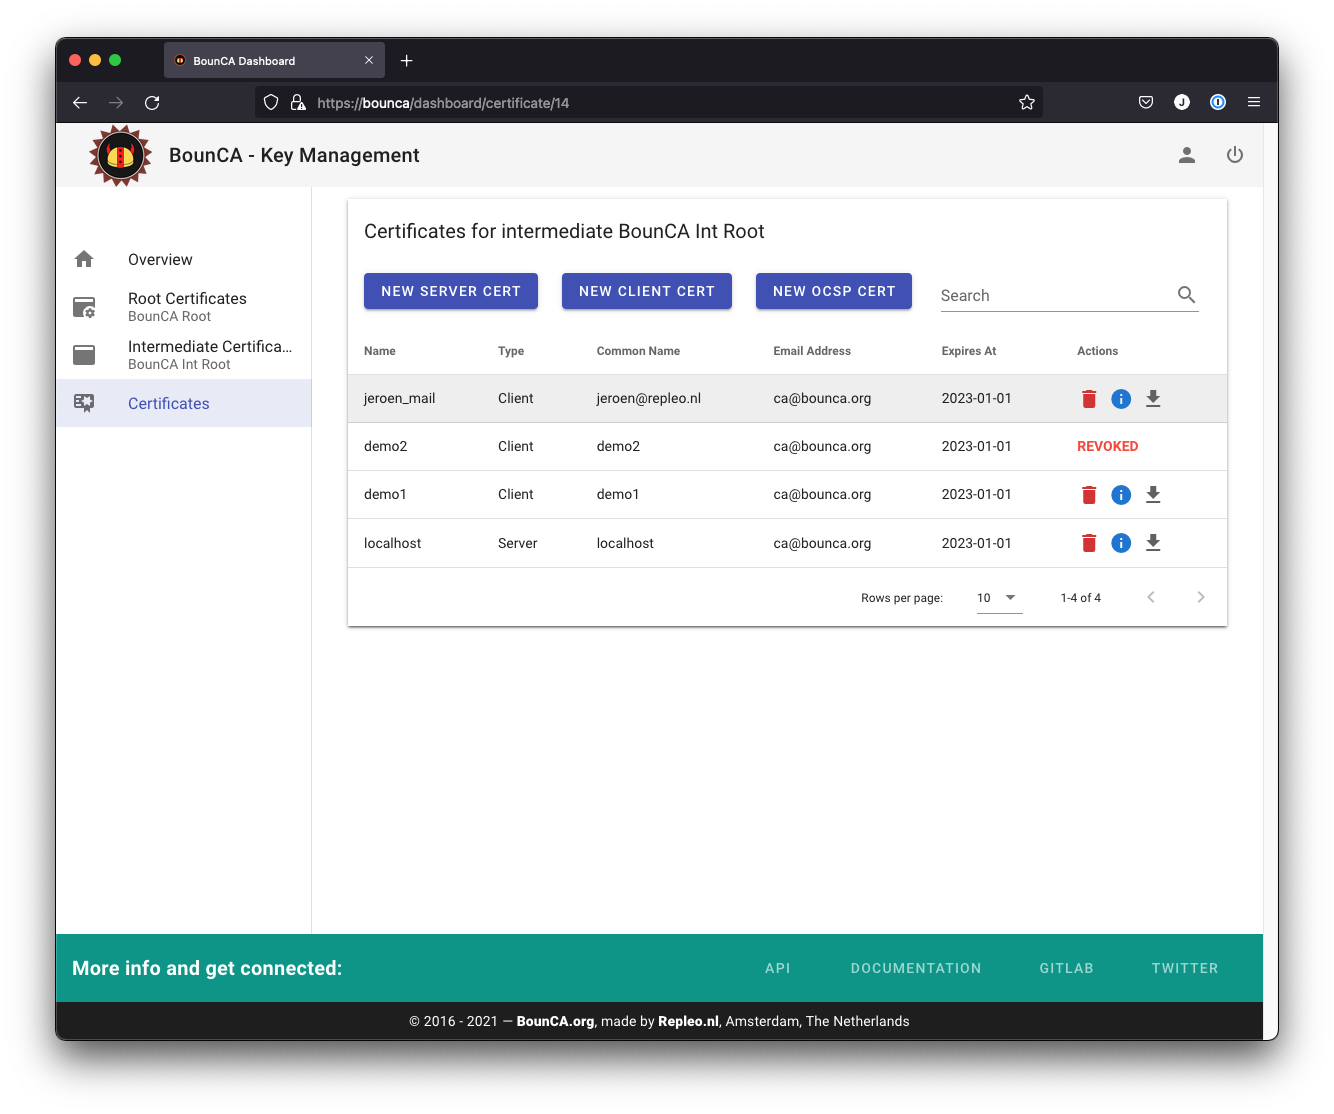Open the rows per page dropdown
Viewport: 1334px width, 1114px height.
tap(999, 598)
